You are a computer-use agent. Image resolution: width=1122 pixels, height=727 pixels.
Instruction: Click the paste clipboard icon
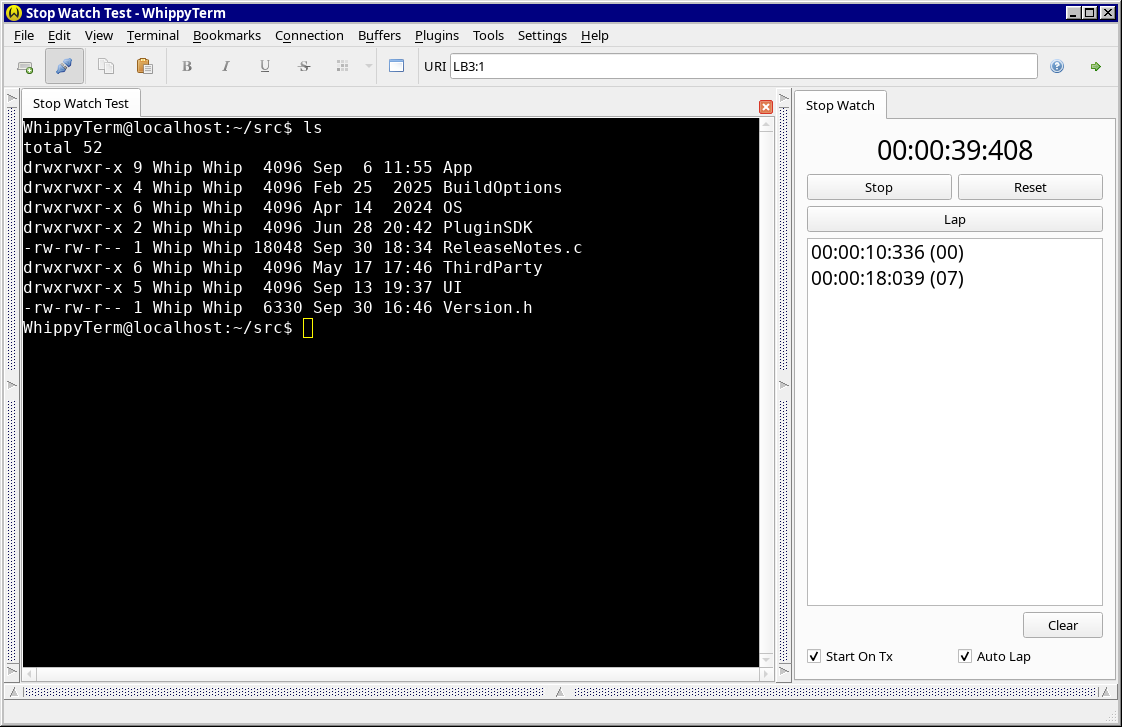[x=144, y=67]
